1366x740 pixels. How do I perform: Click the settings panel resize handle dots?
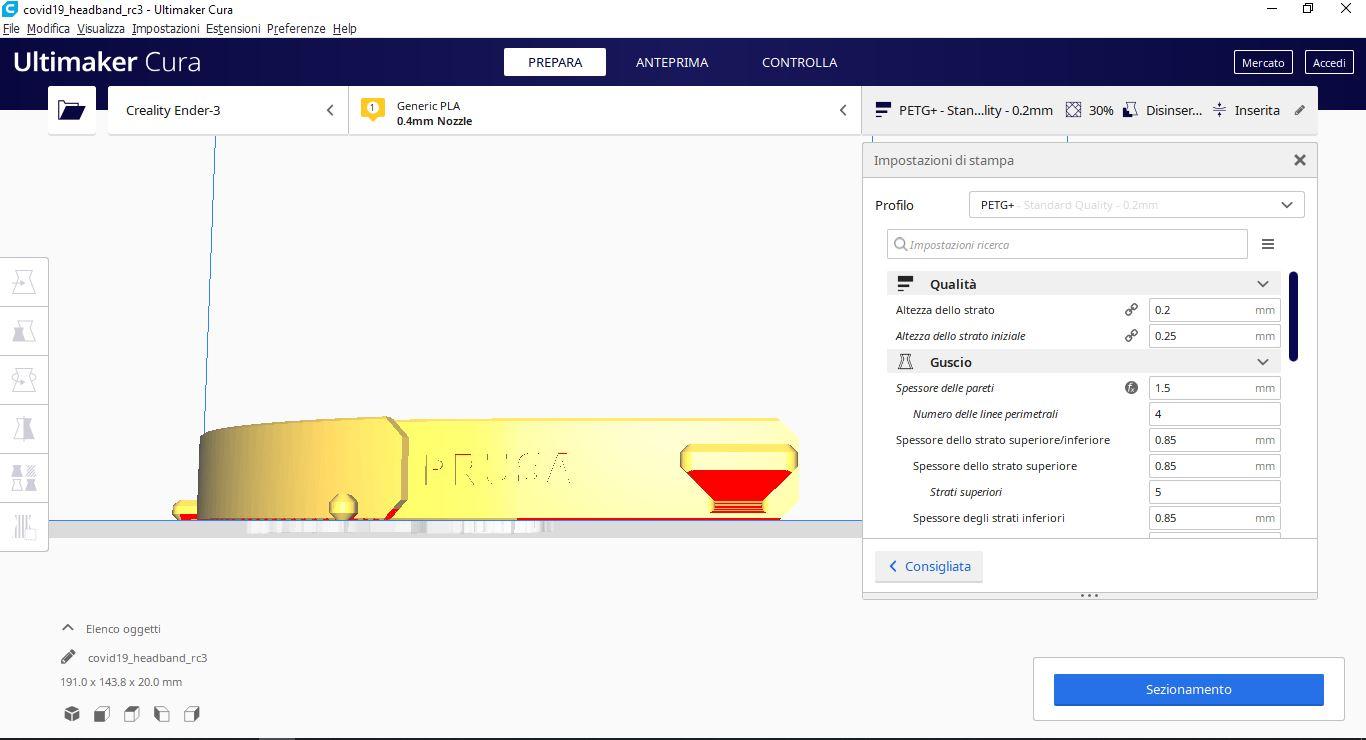1090,595
